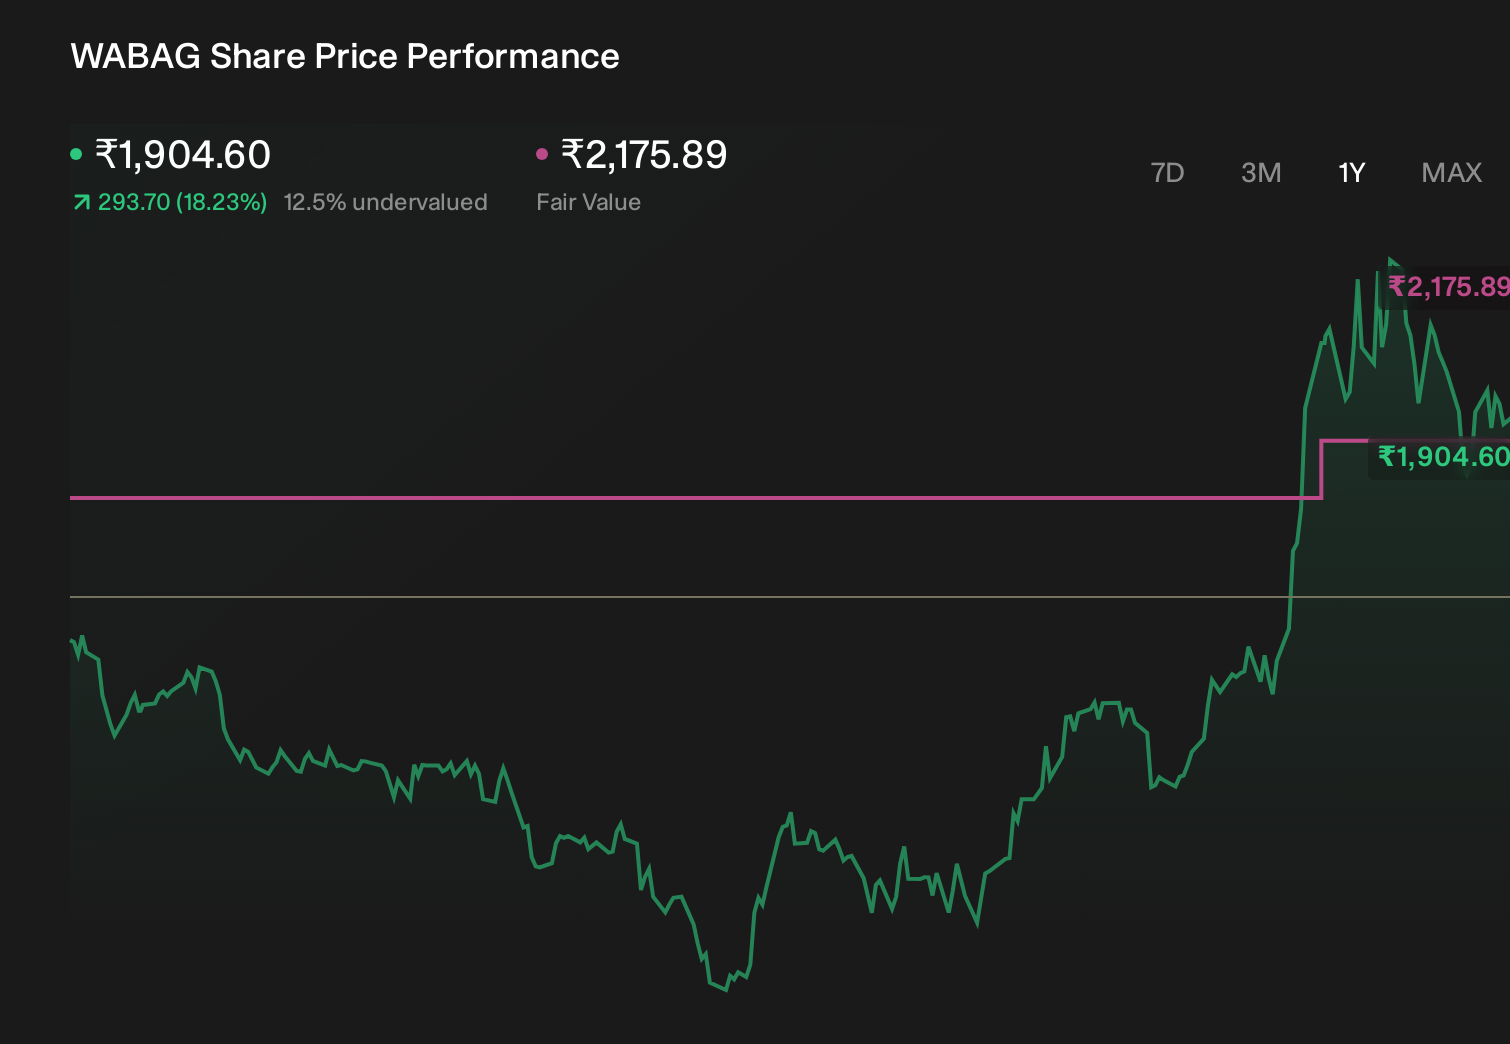This screenshot has height=1044, width=1510.
Task: Show the MAX price history
Action: click(1452, 173)
